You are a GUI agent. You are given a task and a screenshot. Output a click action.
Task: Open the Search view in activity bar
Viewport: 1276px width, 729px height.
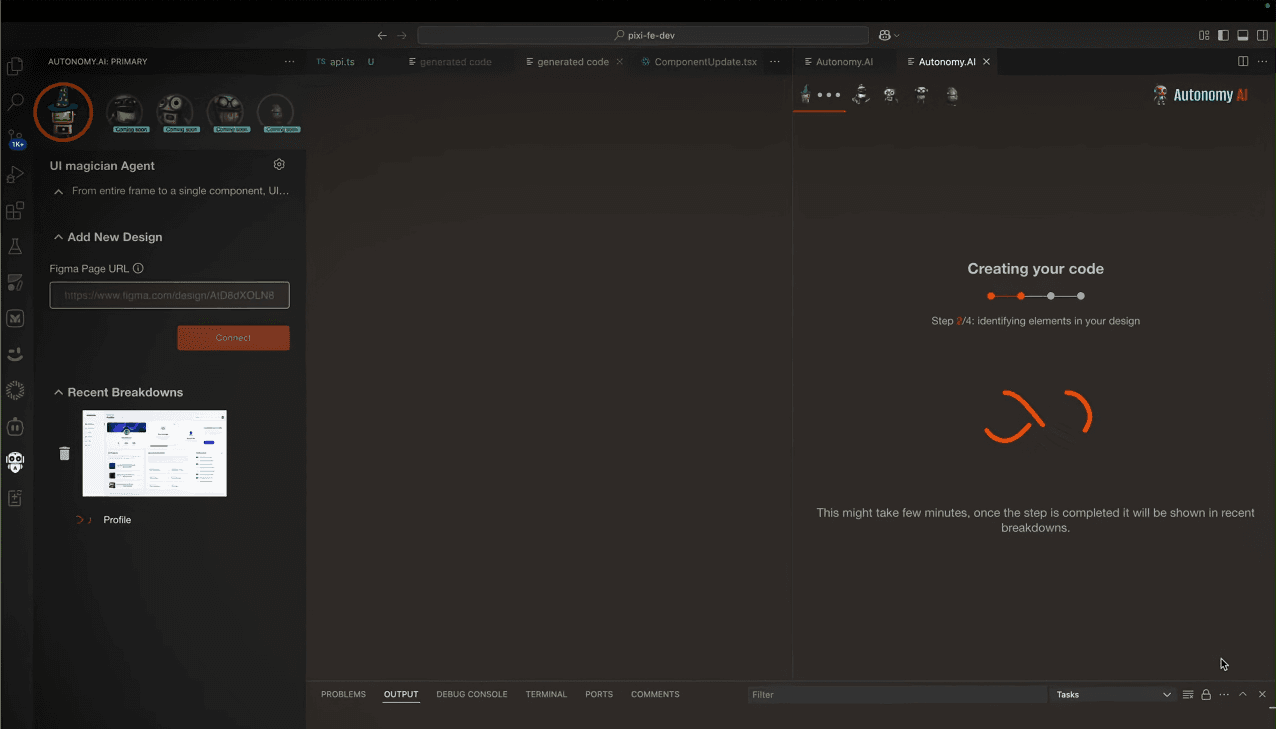coord(15,102)
